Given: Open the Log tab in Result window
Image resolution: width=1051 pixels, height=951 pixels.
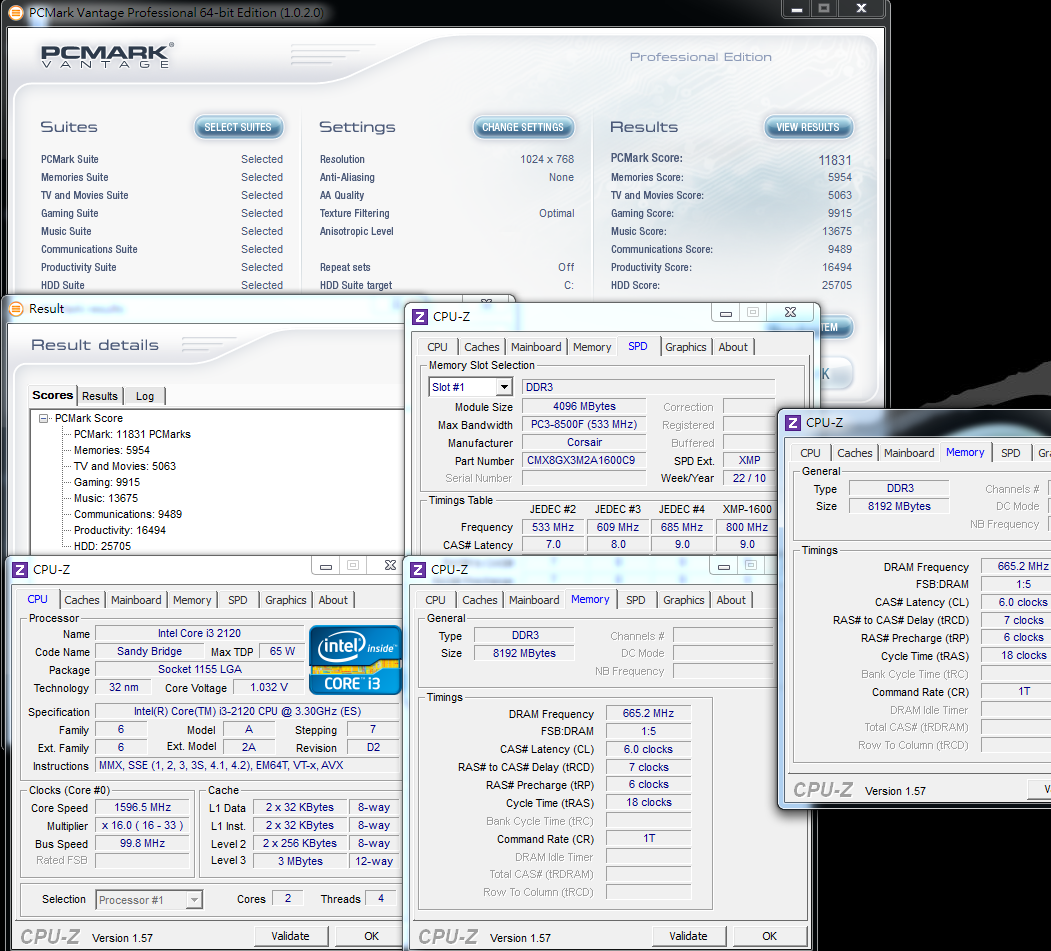Looking at the screenshot, I should (x=145, y=396).
